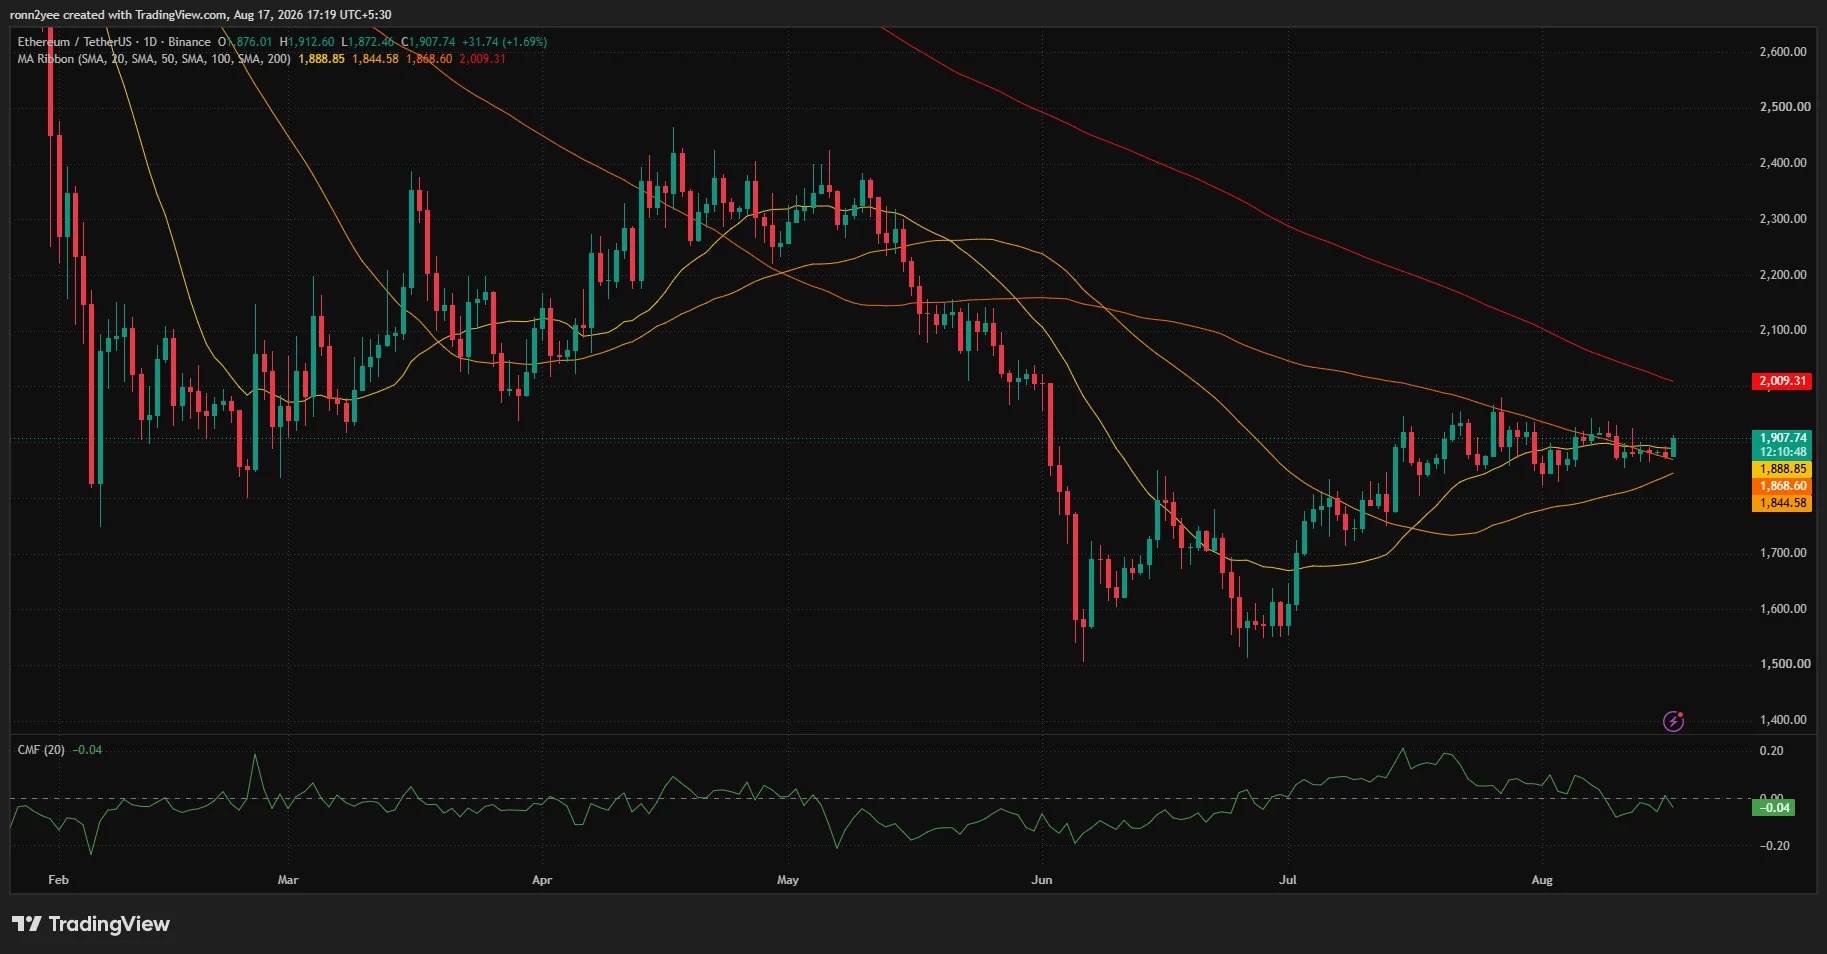Click the 1,844.58 price axis tag
Screen dimensions: 1827x954
(1782, 503)
